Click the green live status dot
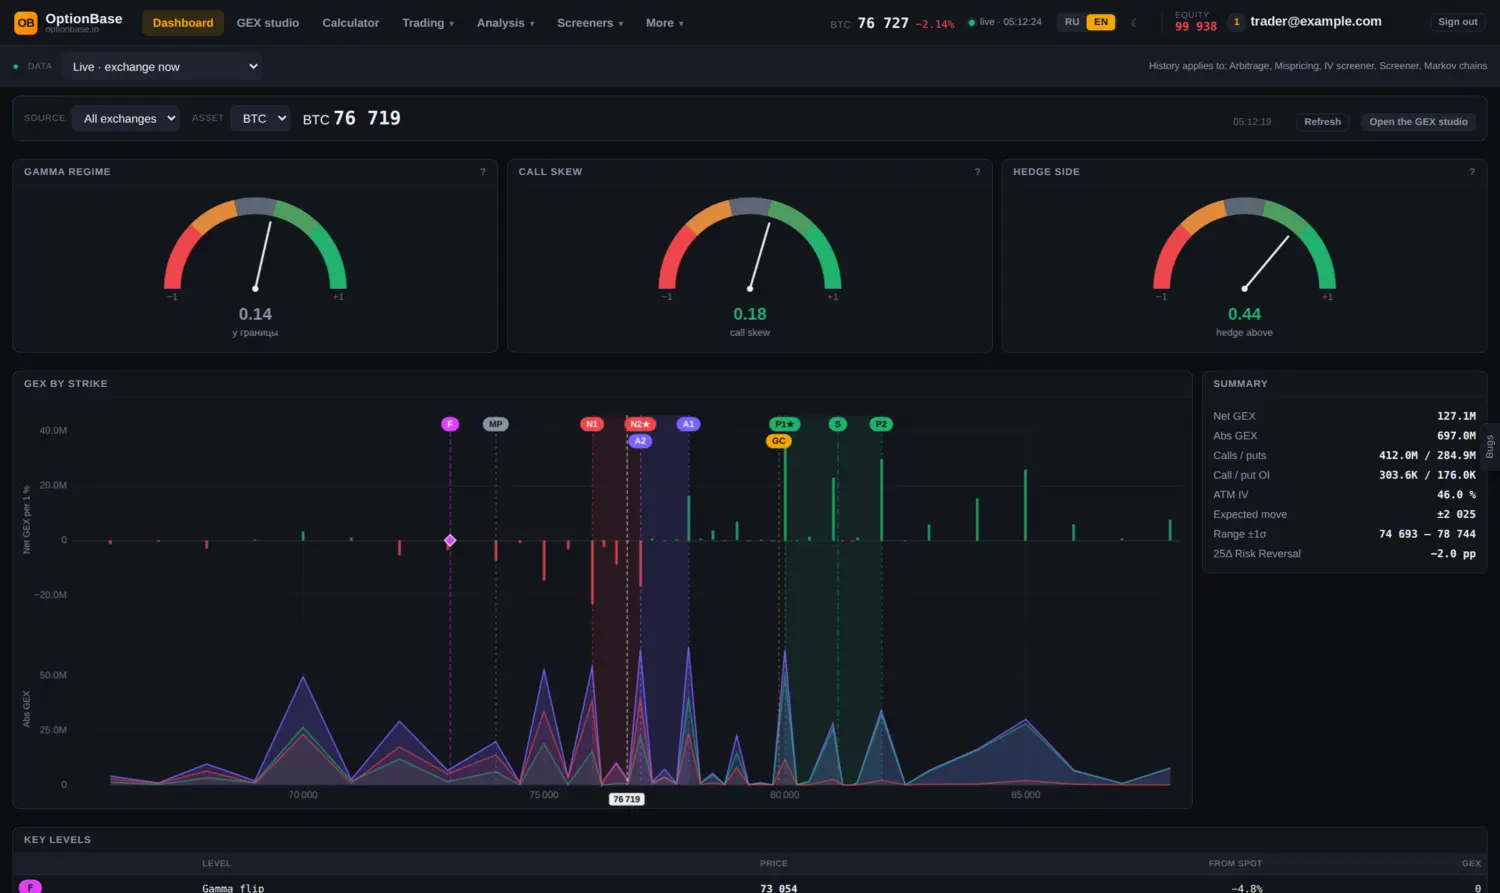The width and height of the screenshot is (1500, 893). coord(972,22)
